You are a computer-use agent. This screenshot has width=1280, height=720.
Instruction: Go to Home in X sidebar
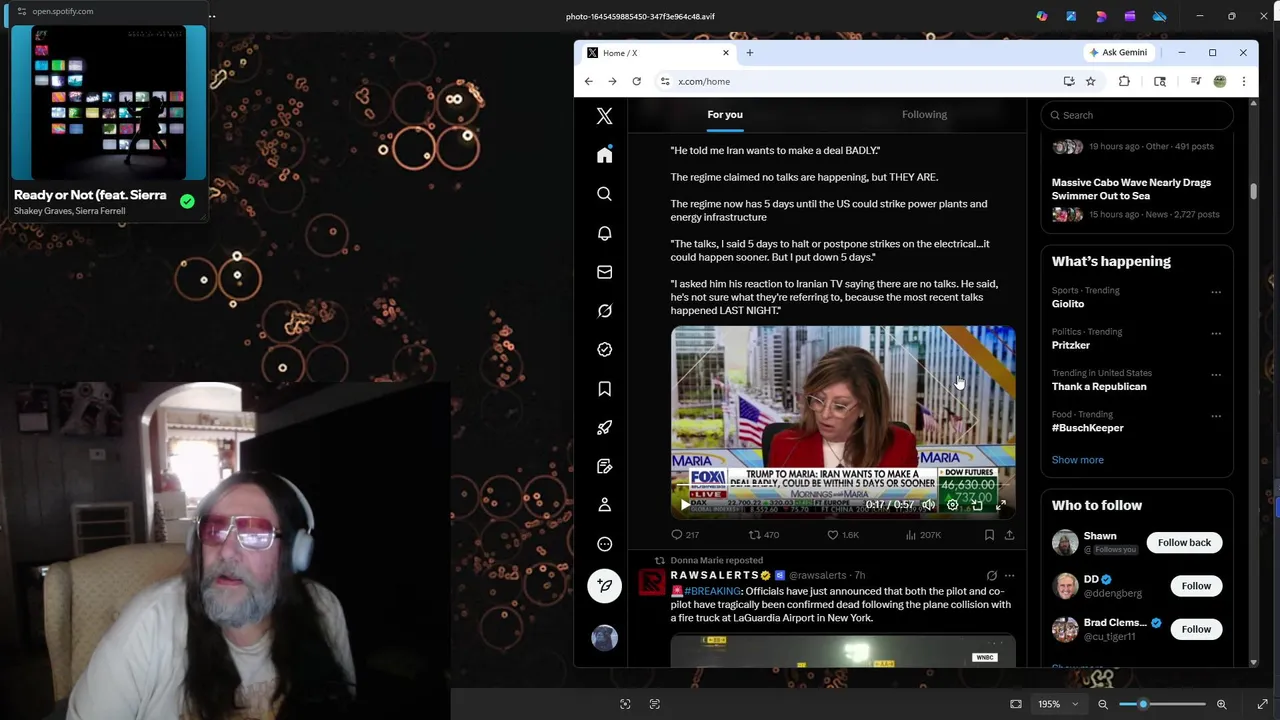pyautogui.click(x=604, y=155)
